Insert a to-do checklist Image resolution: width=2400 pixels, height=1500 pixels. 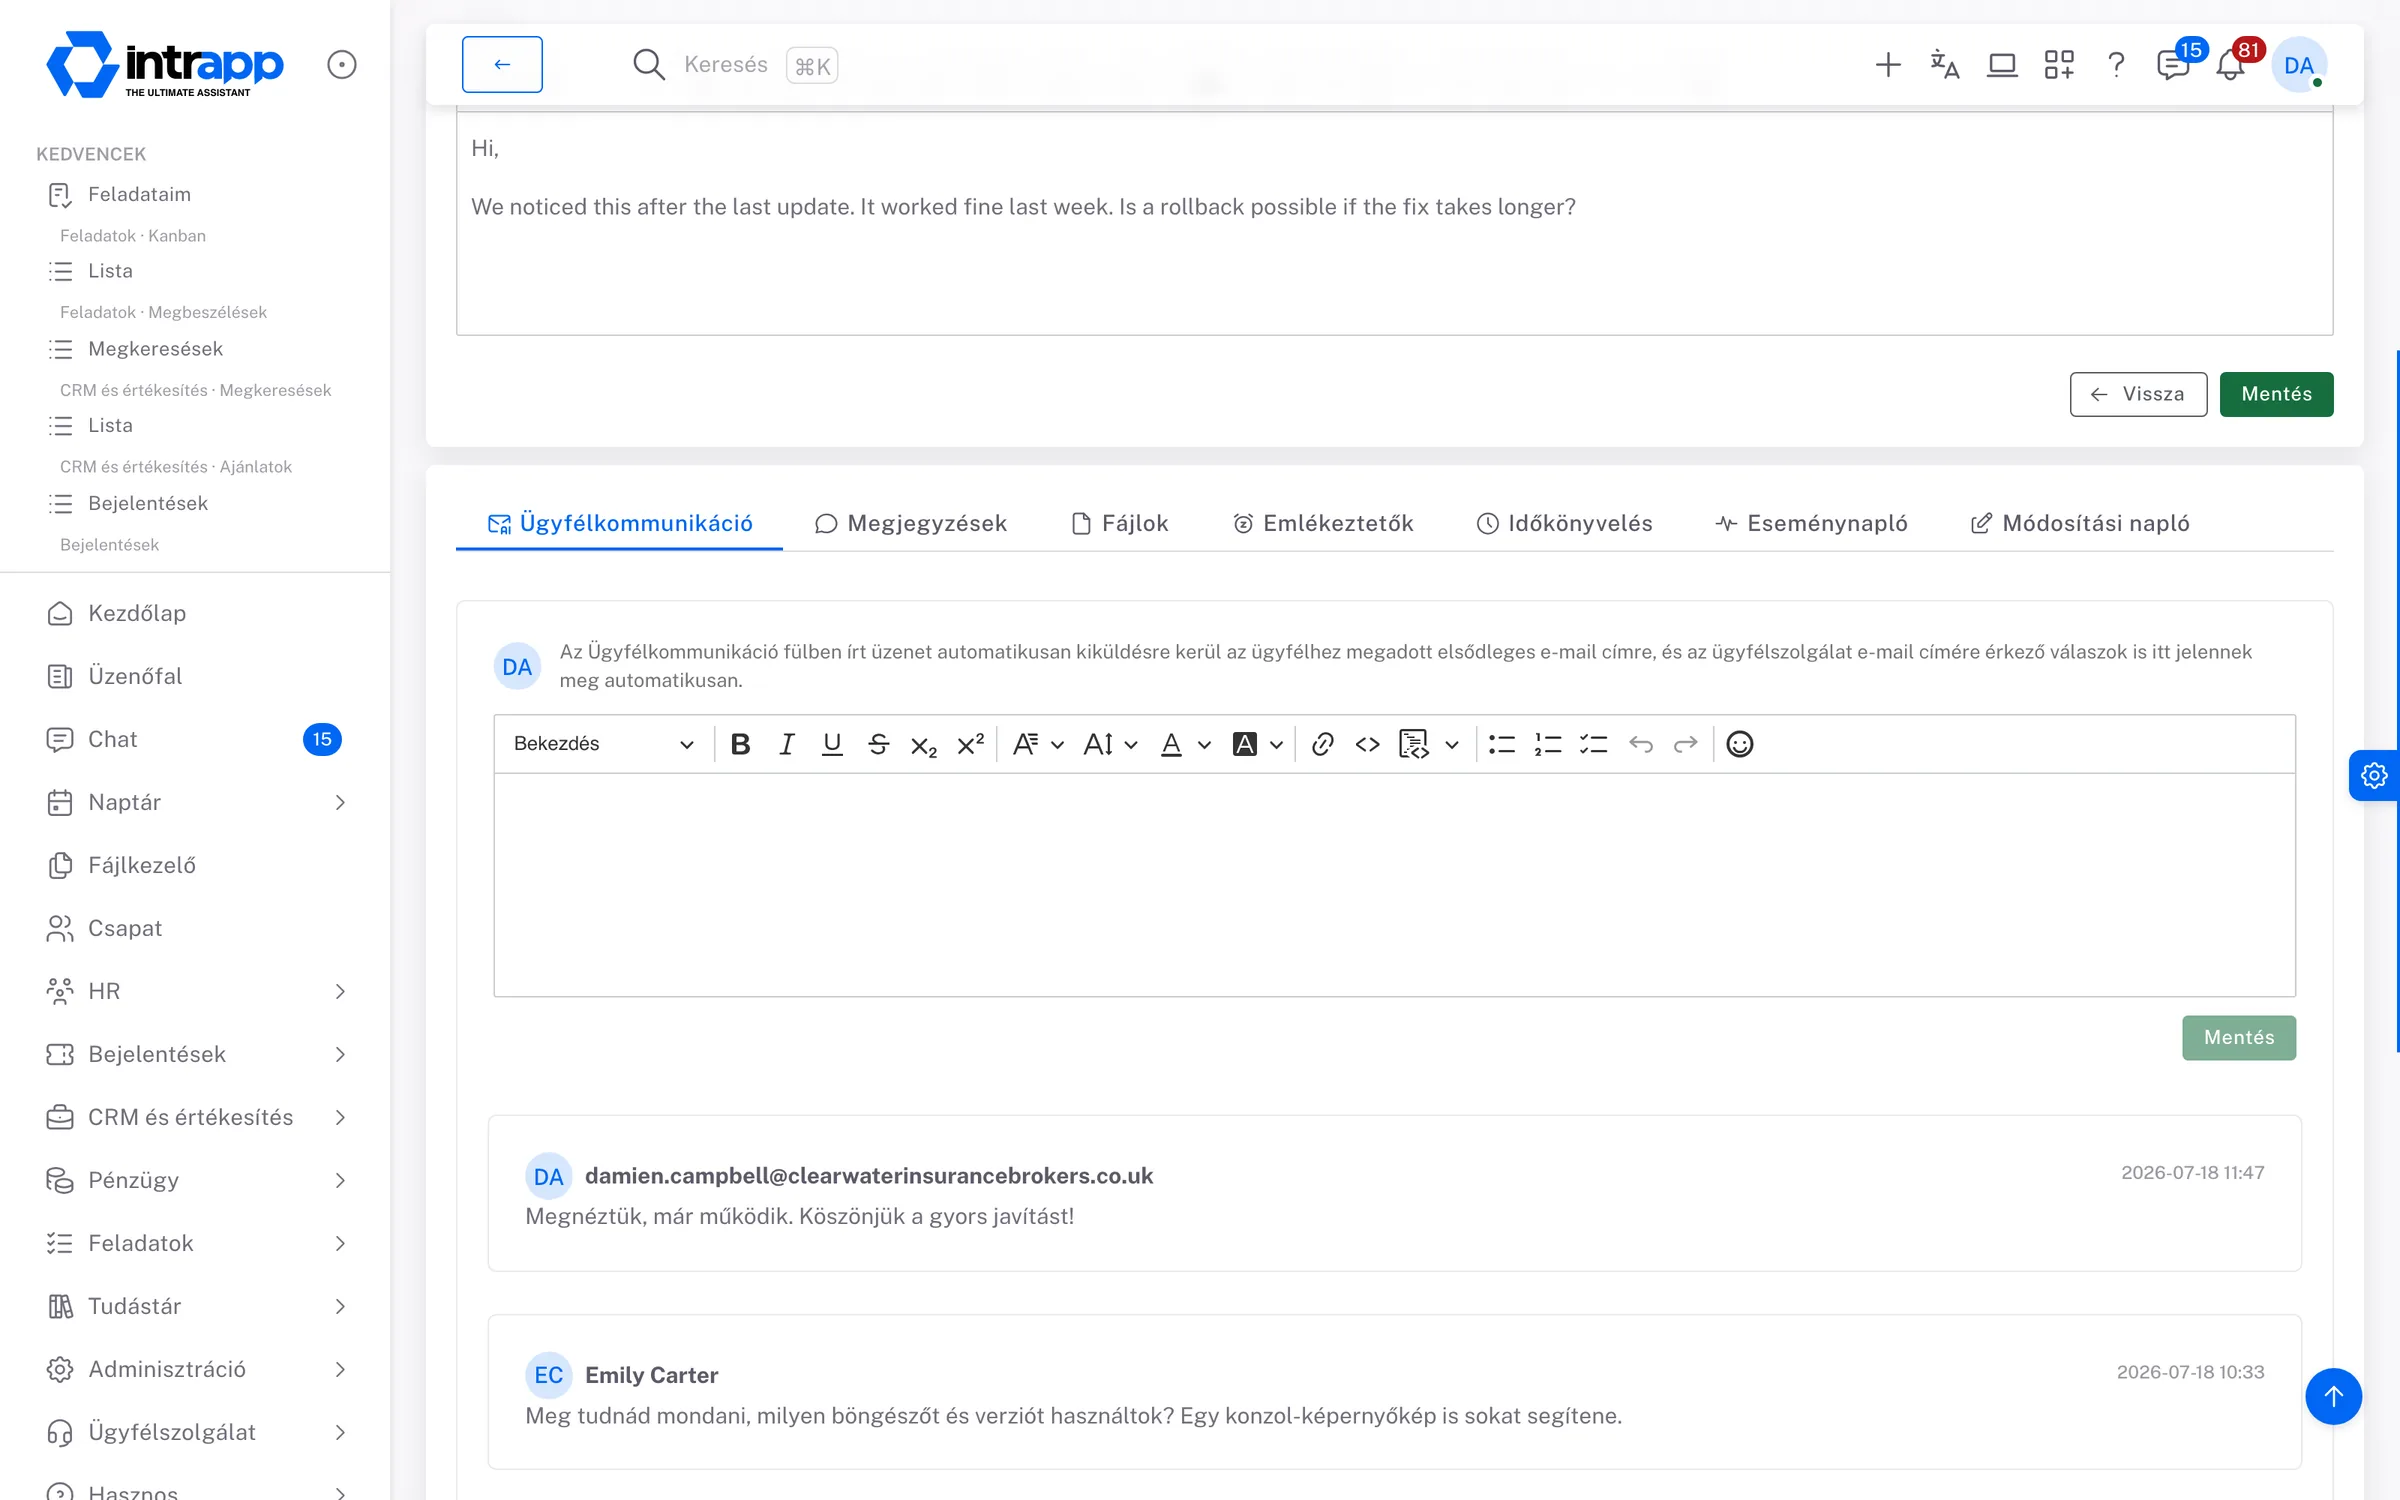coord(1593,744)
